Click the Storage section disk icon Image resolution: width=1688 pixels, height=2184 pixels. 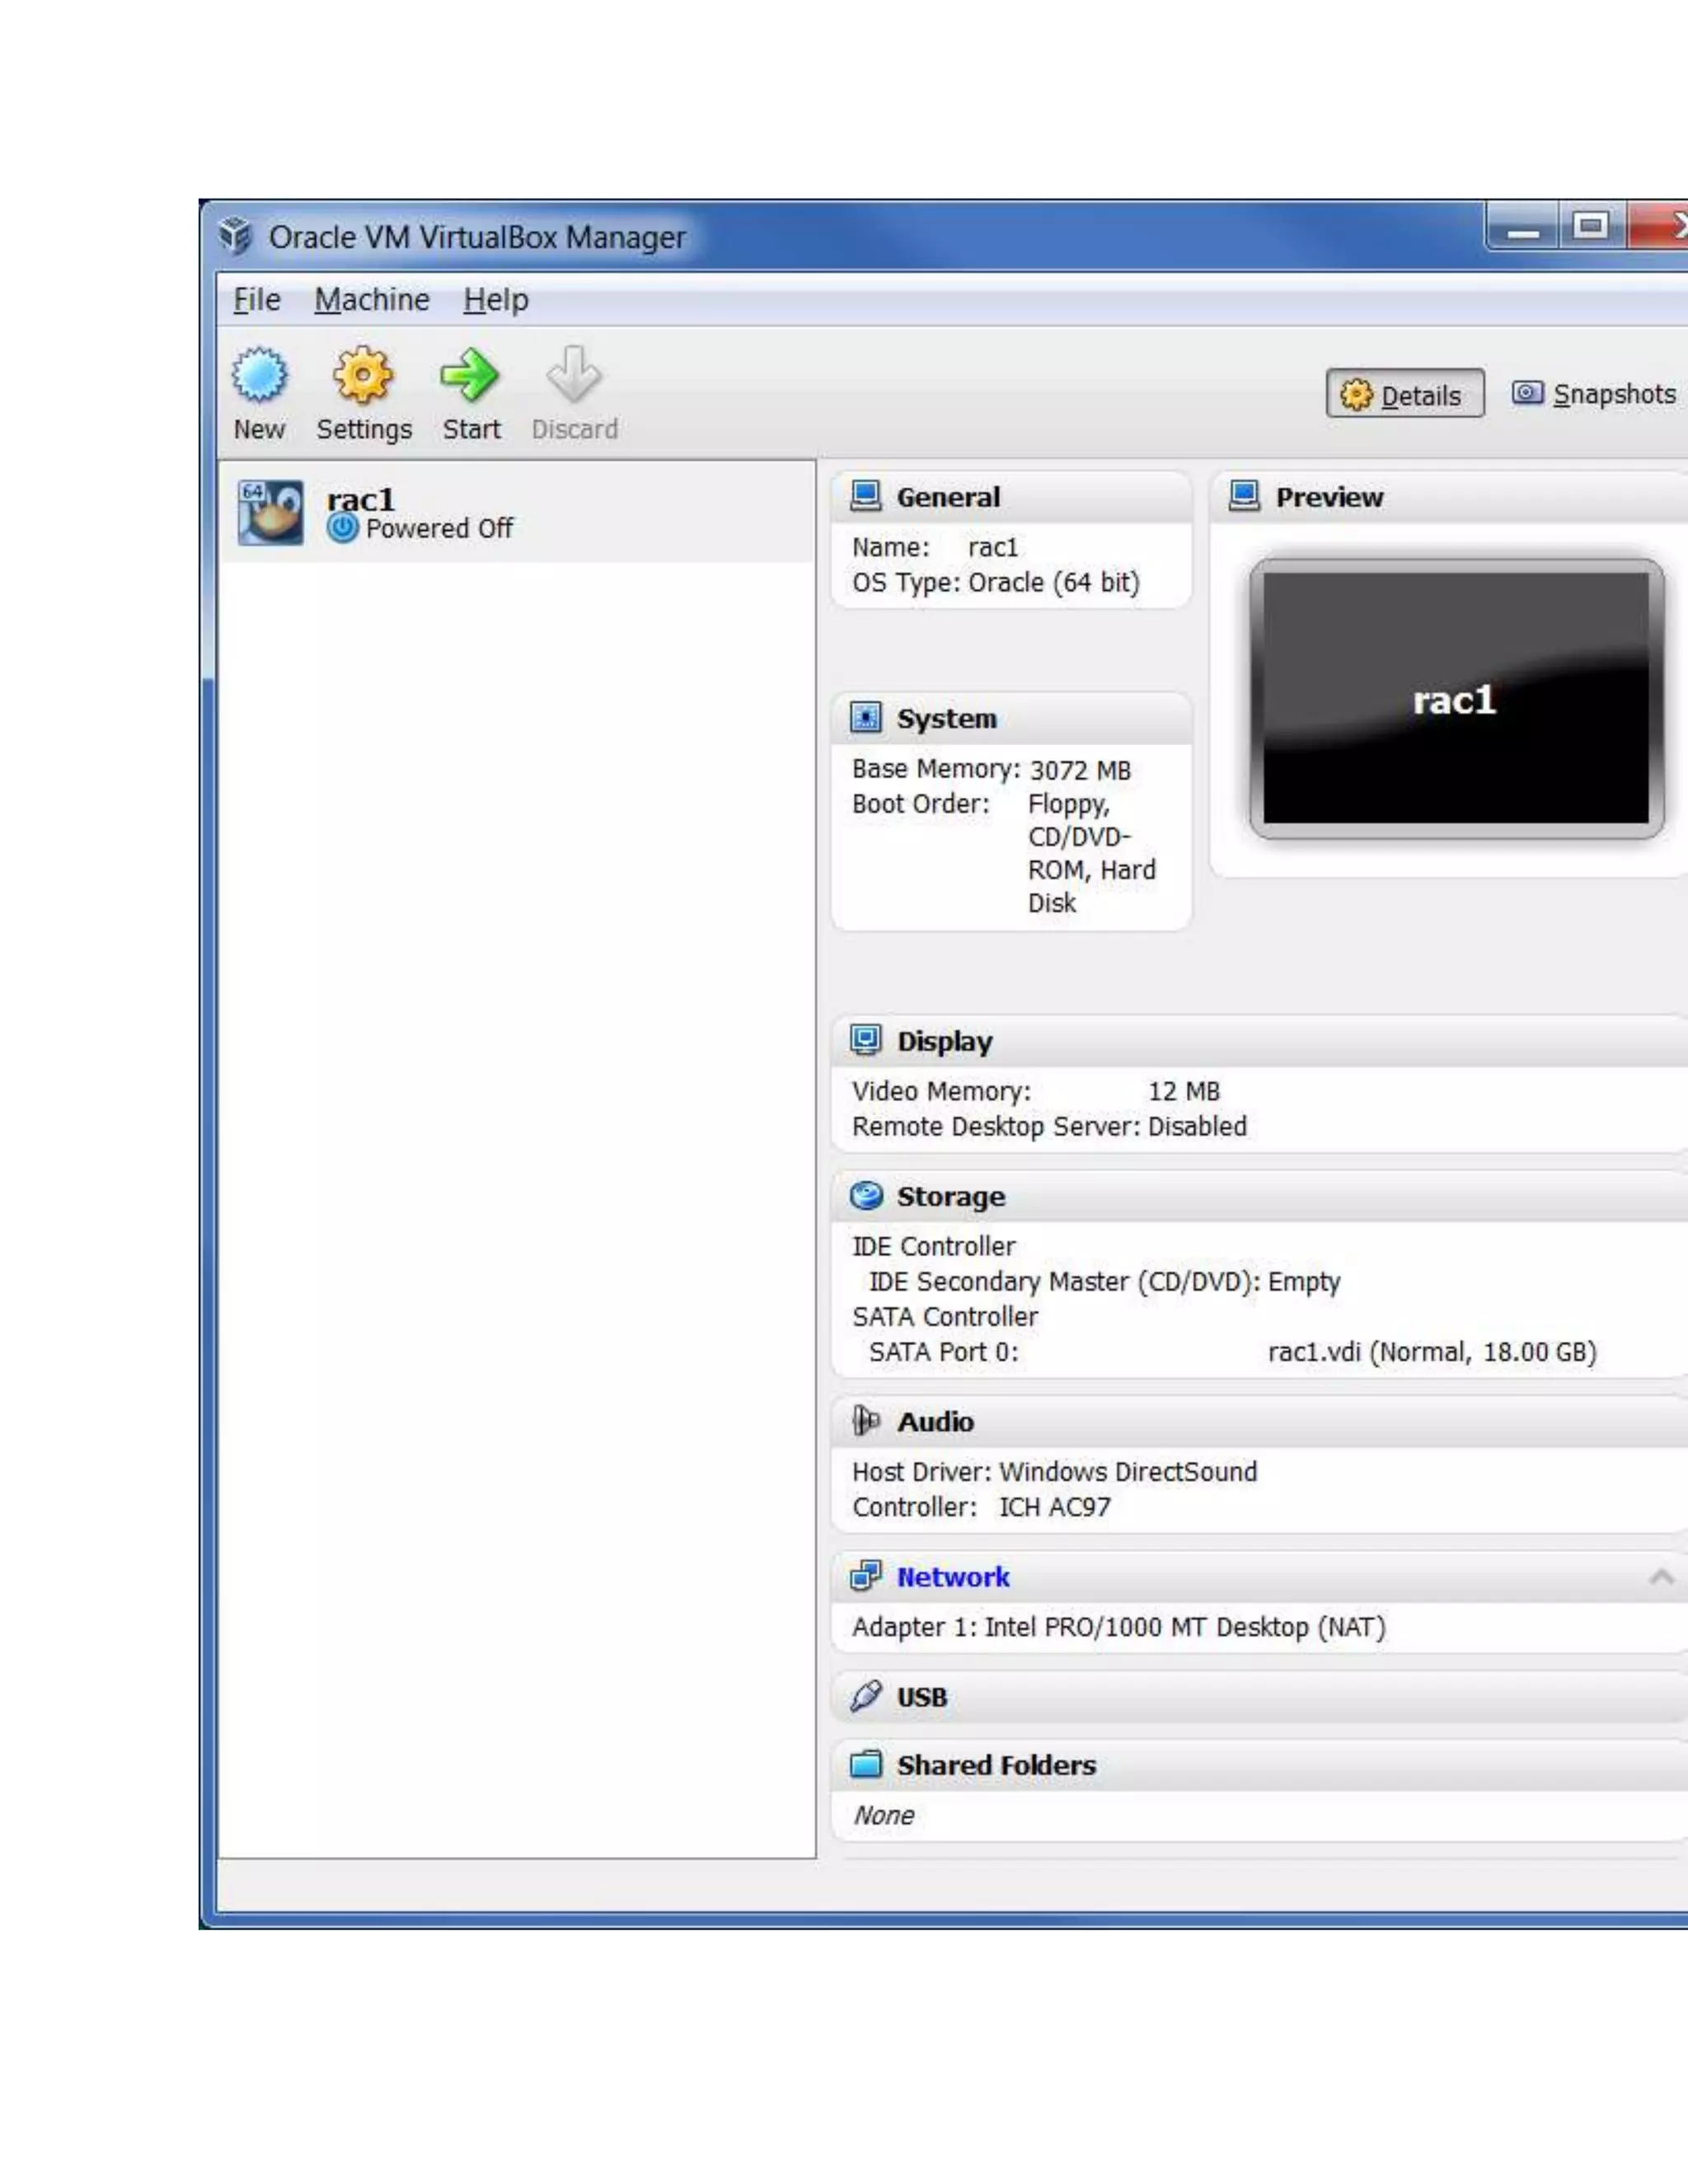coord(866,1196)
